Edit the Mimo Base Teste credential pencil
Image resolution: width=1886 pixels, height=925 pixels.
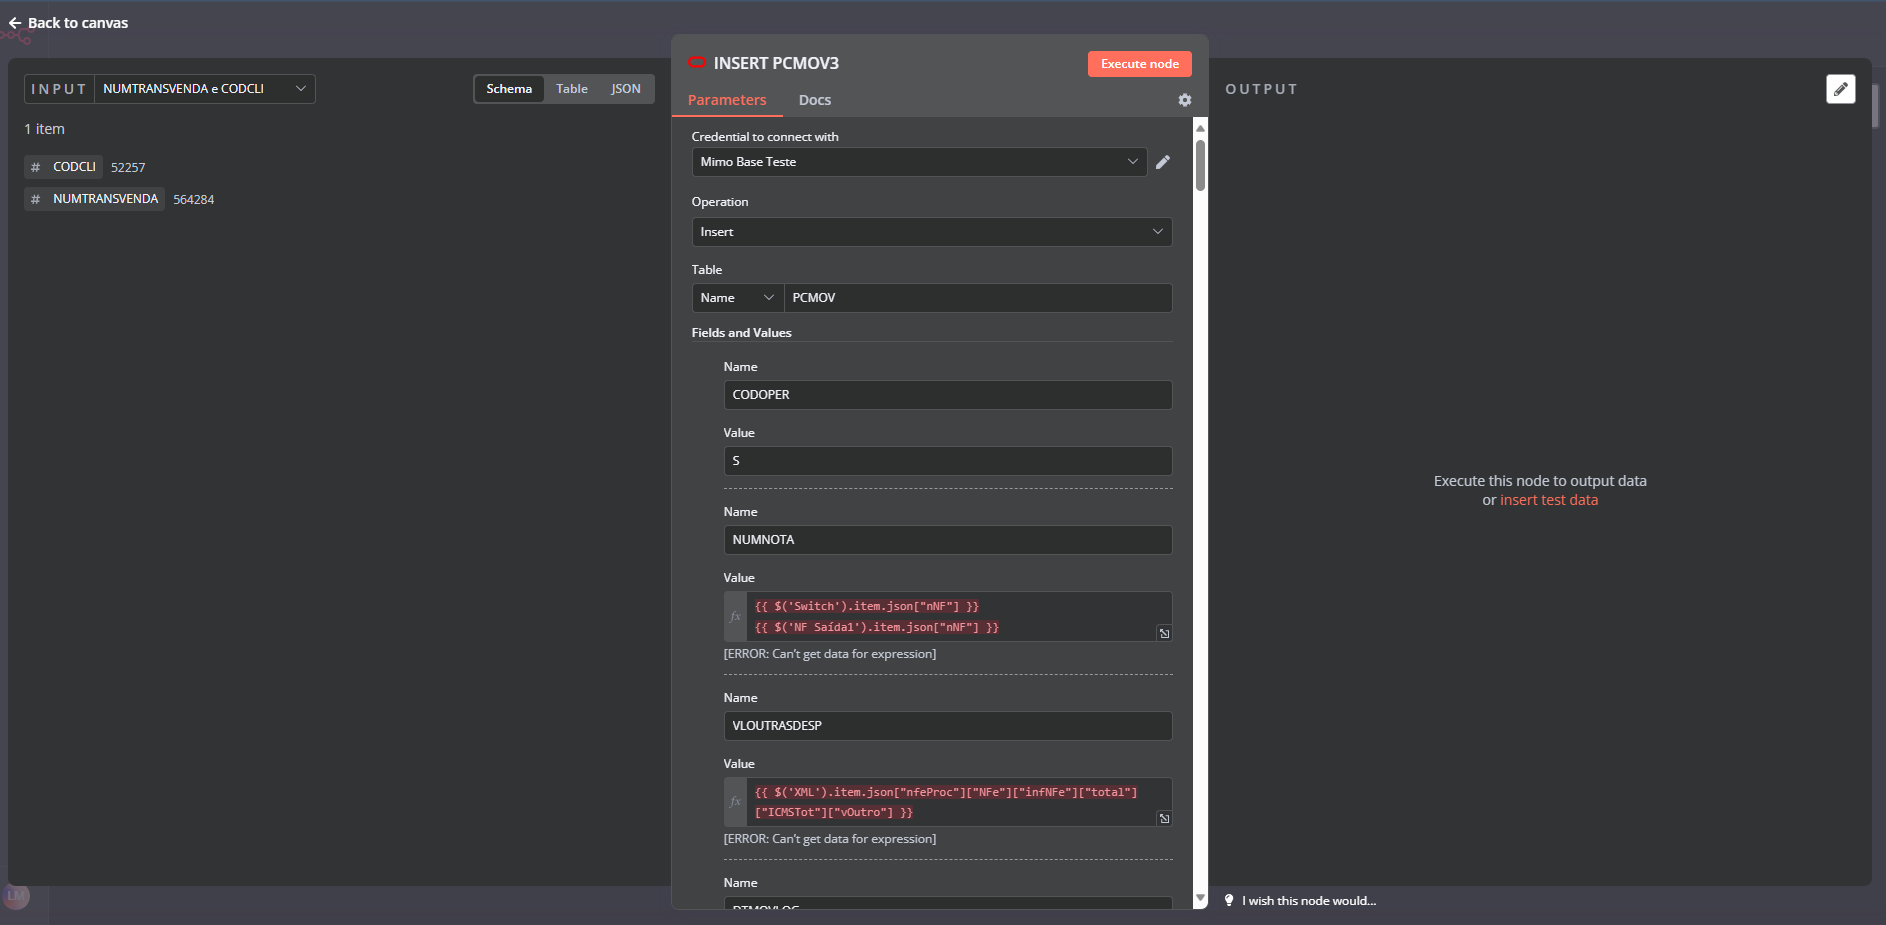click(x=1162, y=162)
